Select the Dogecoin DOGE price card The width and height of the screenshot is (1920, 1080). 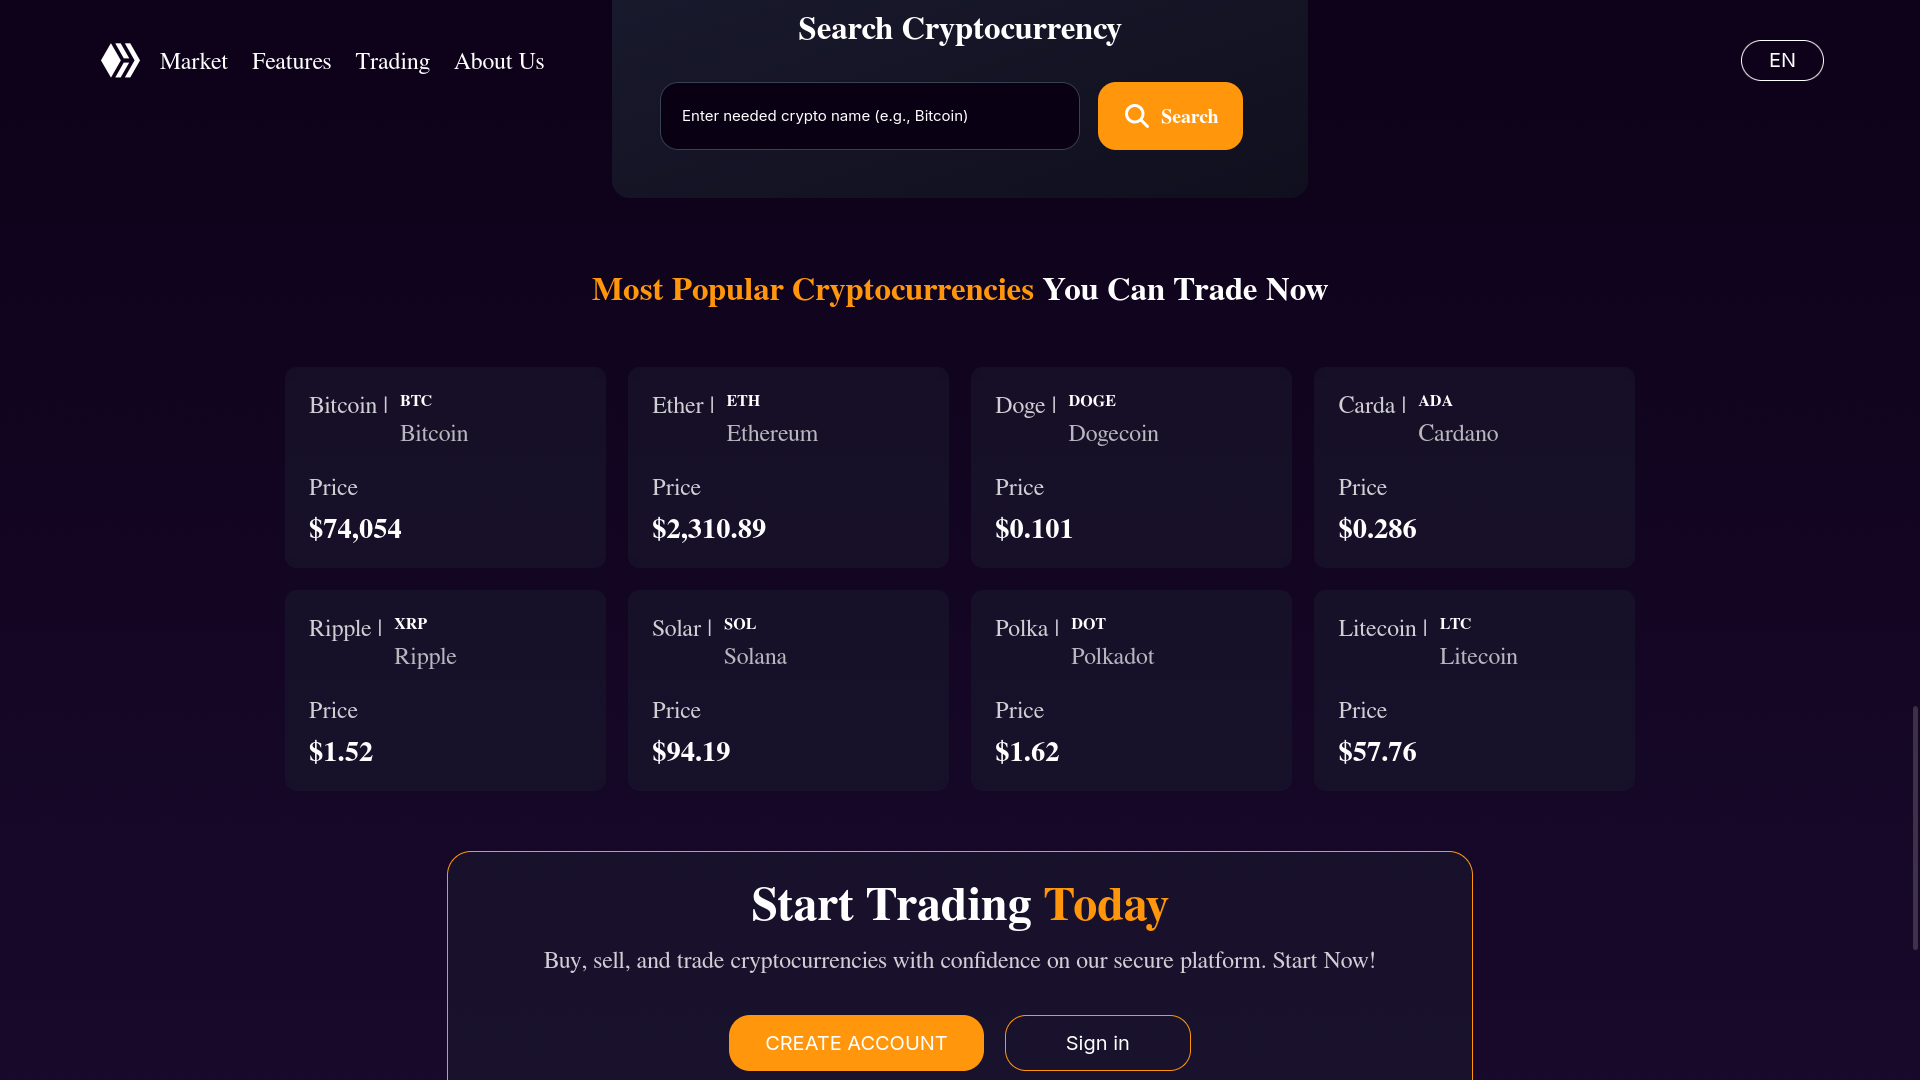click(x=1131, y=466)
